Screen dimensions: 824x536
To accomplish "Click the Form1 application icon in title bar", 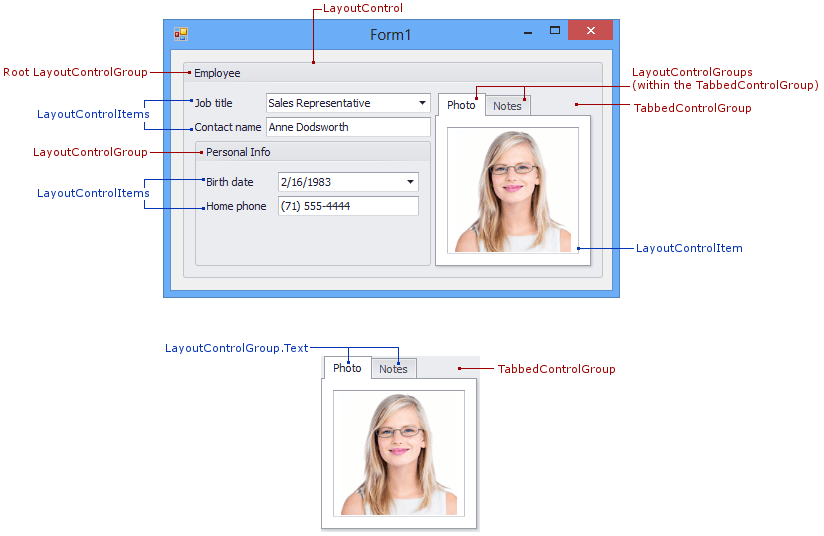I will pos(181,34).
